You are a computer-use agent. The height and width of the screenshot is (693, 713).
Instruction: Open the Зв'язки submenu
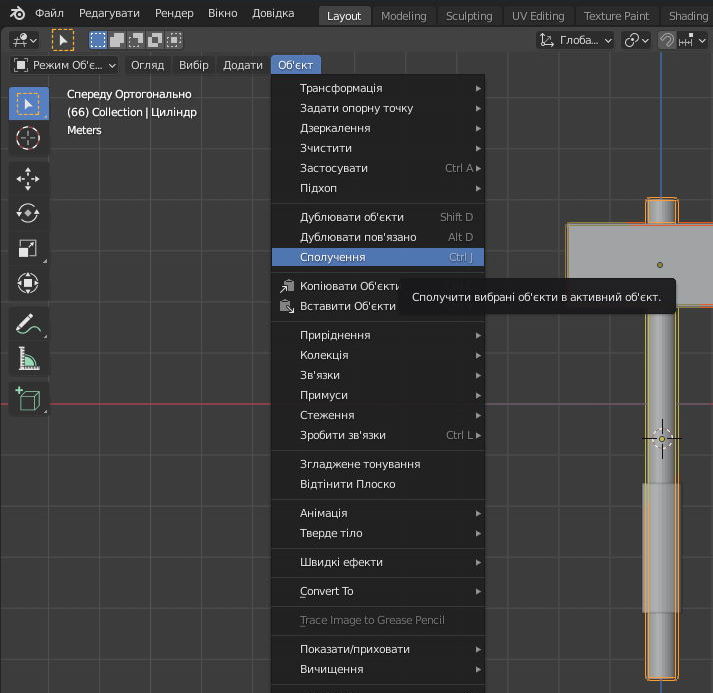(x=378, y=375)
